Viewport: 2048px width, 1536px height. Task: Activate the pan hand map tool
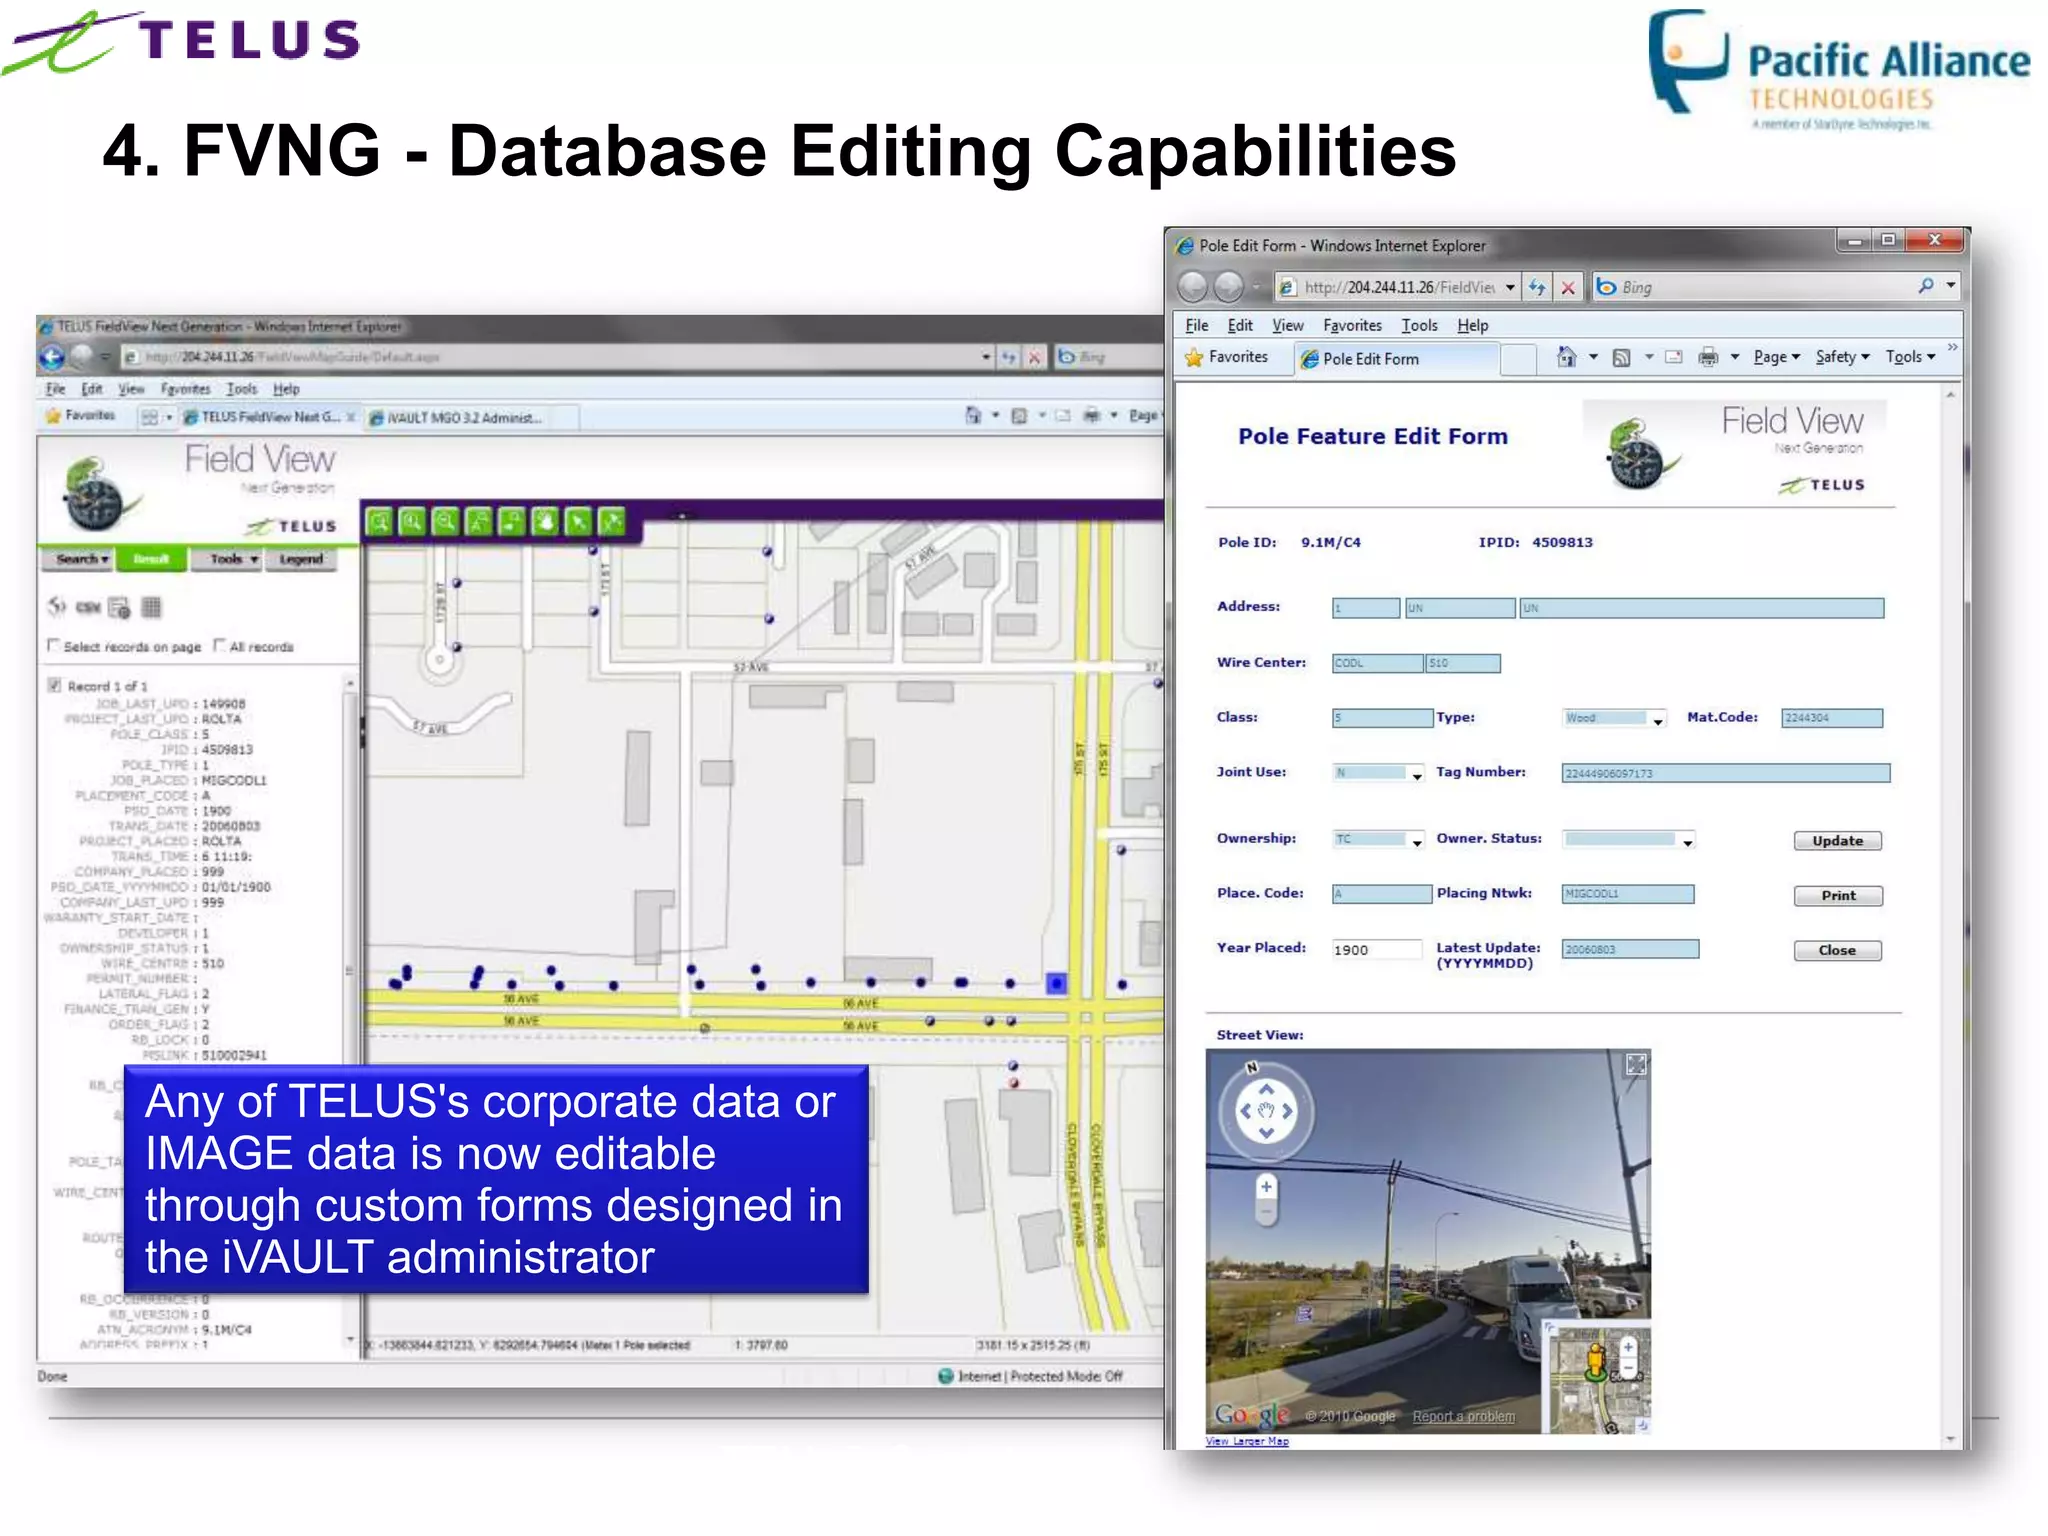click(x=545, y=521)
